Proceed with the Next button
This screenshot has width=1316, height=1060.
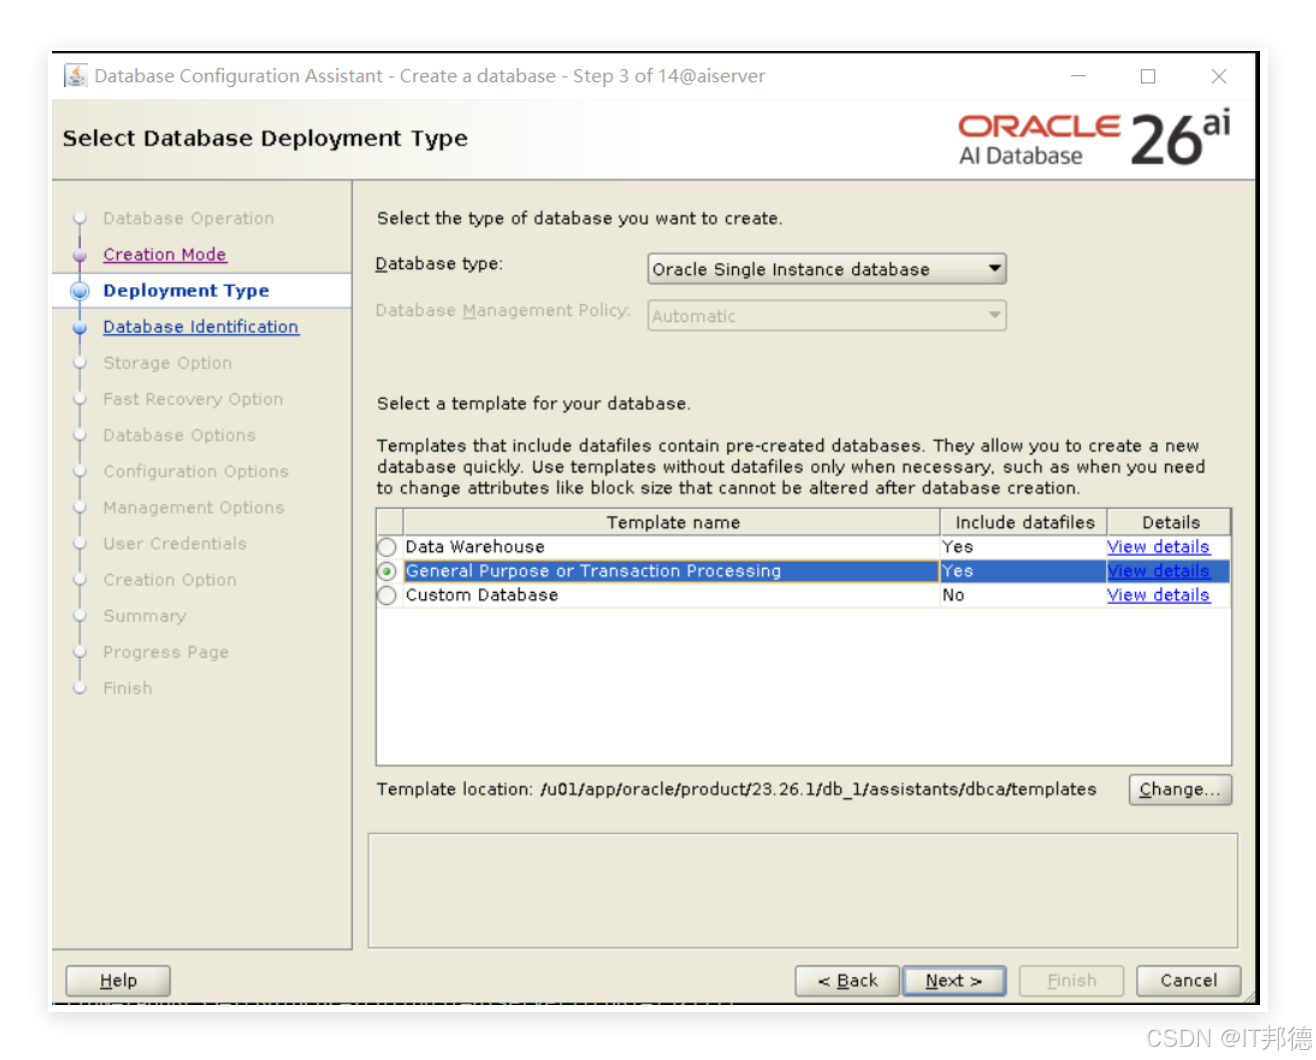[x=954, y=981]
